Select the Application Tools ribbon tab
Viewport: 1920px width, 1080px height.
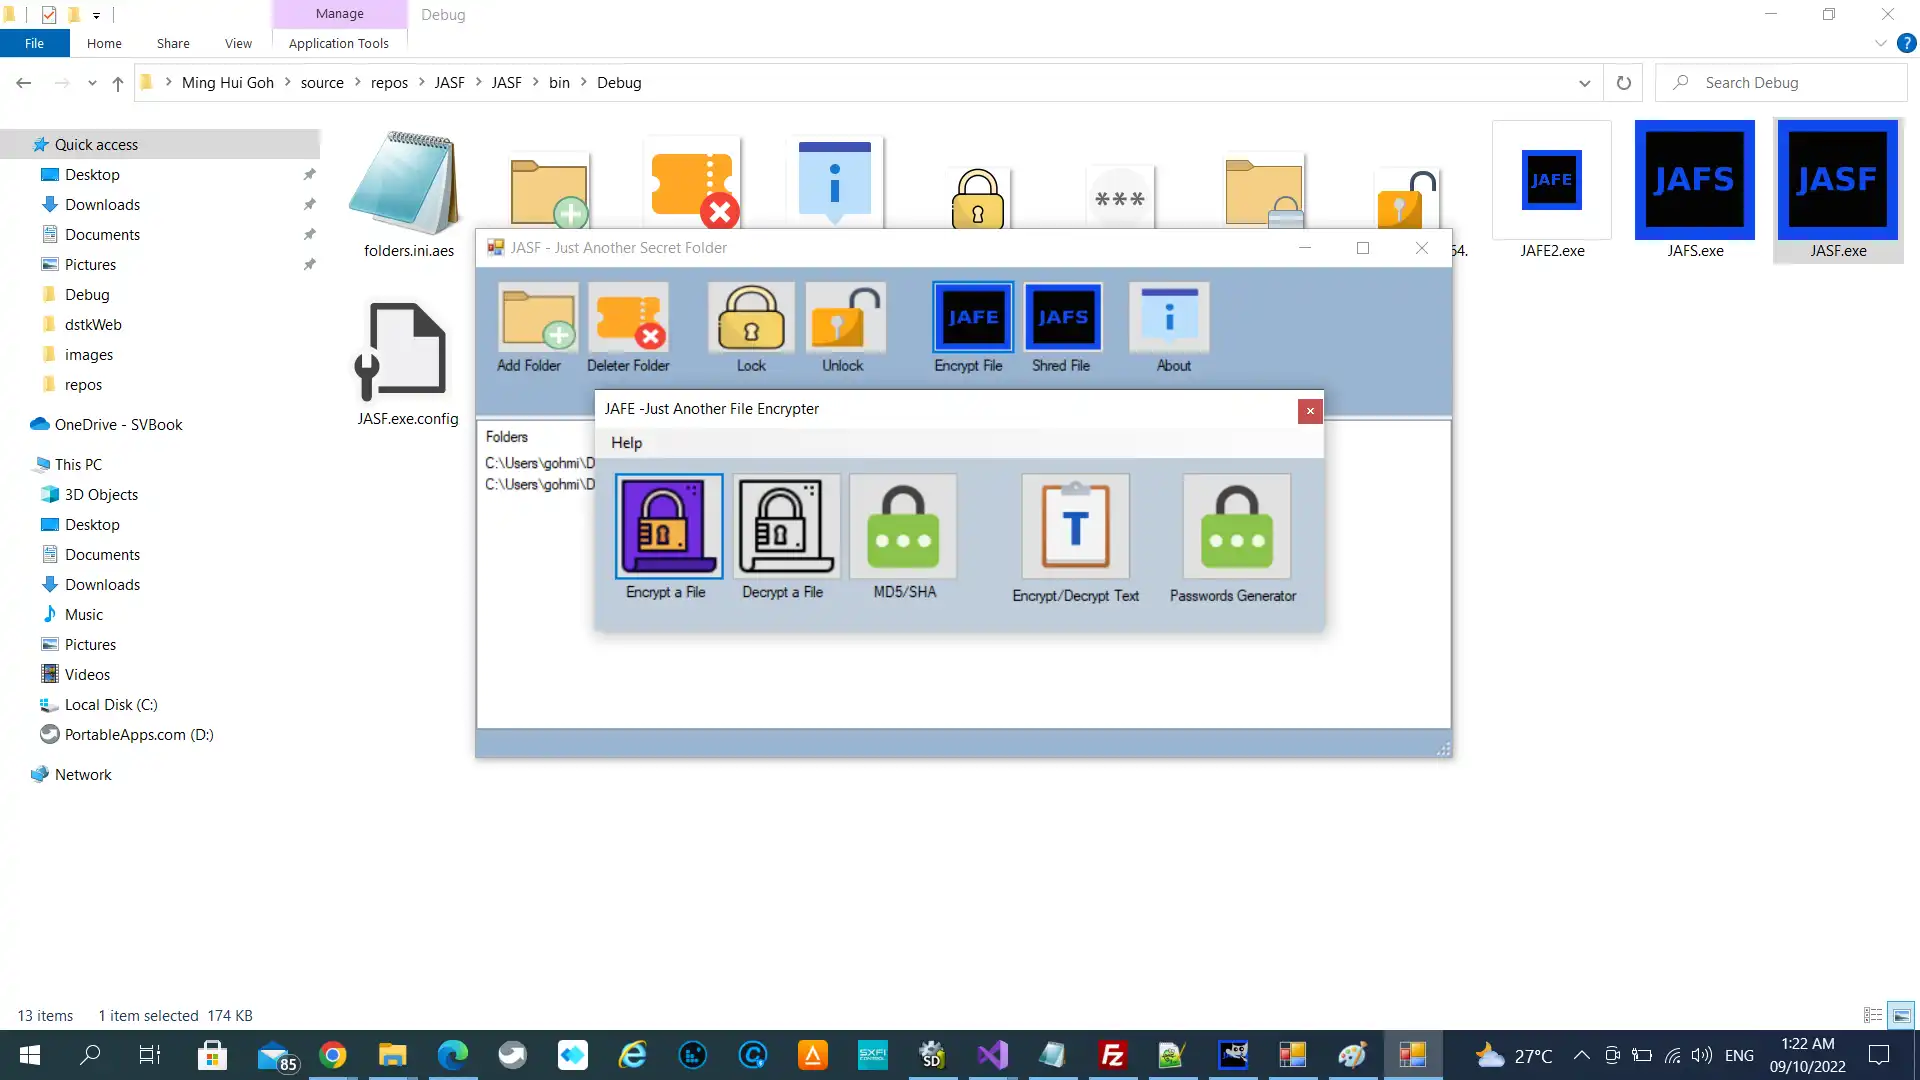tap(338, 44)
